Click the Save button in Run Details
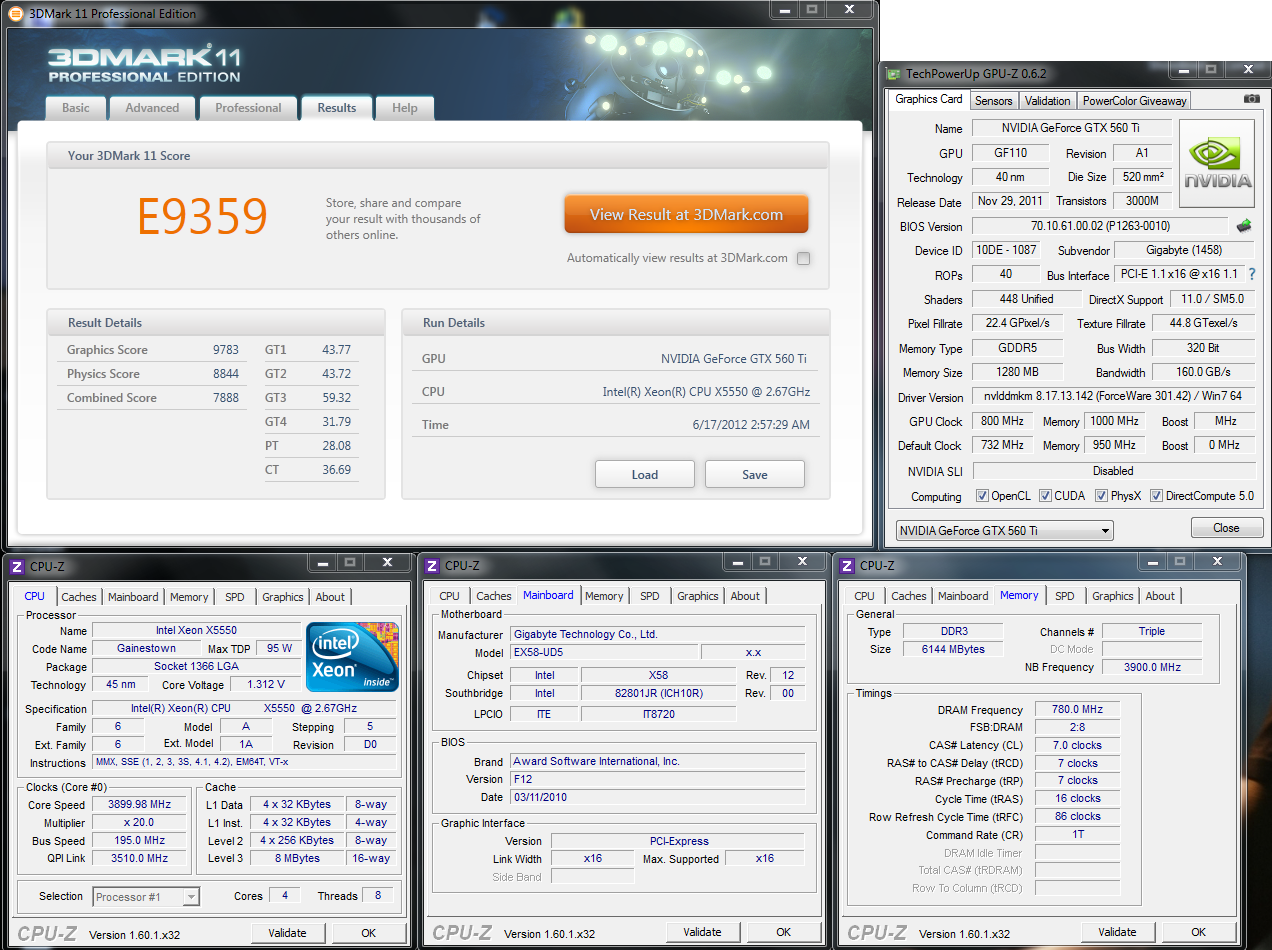 coord(755,474)
